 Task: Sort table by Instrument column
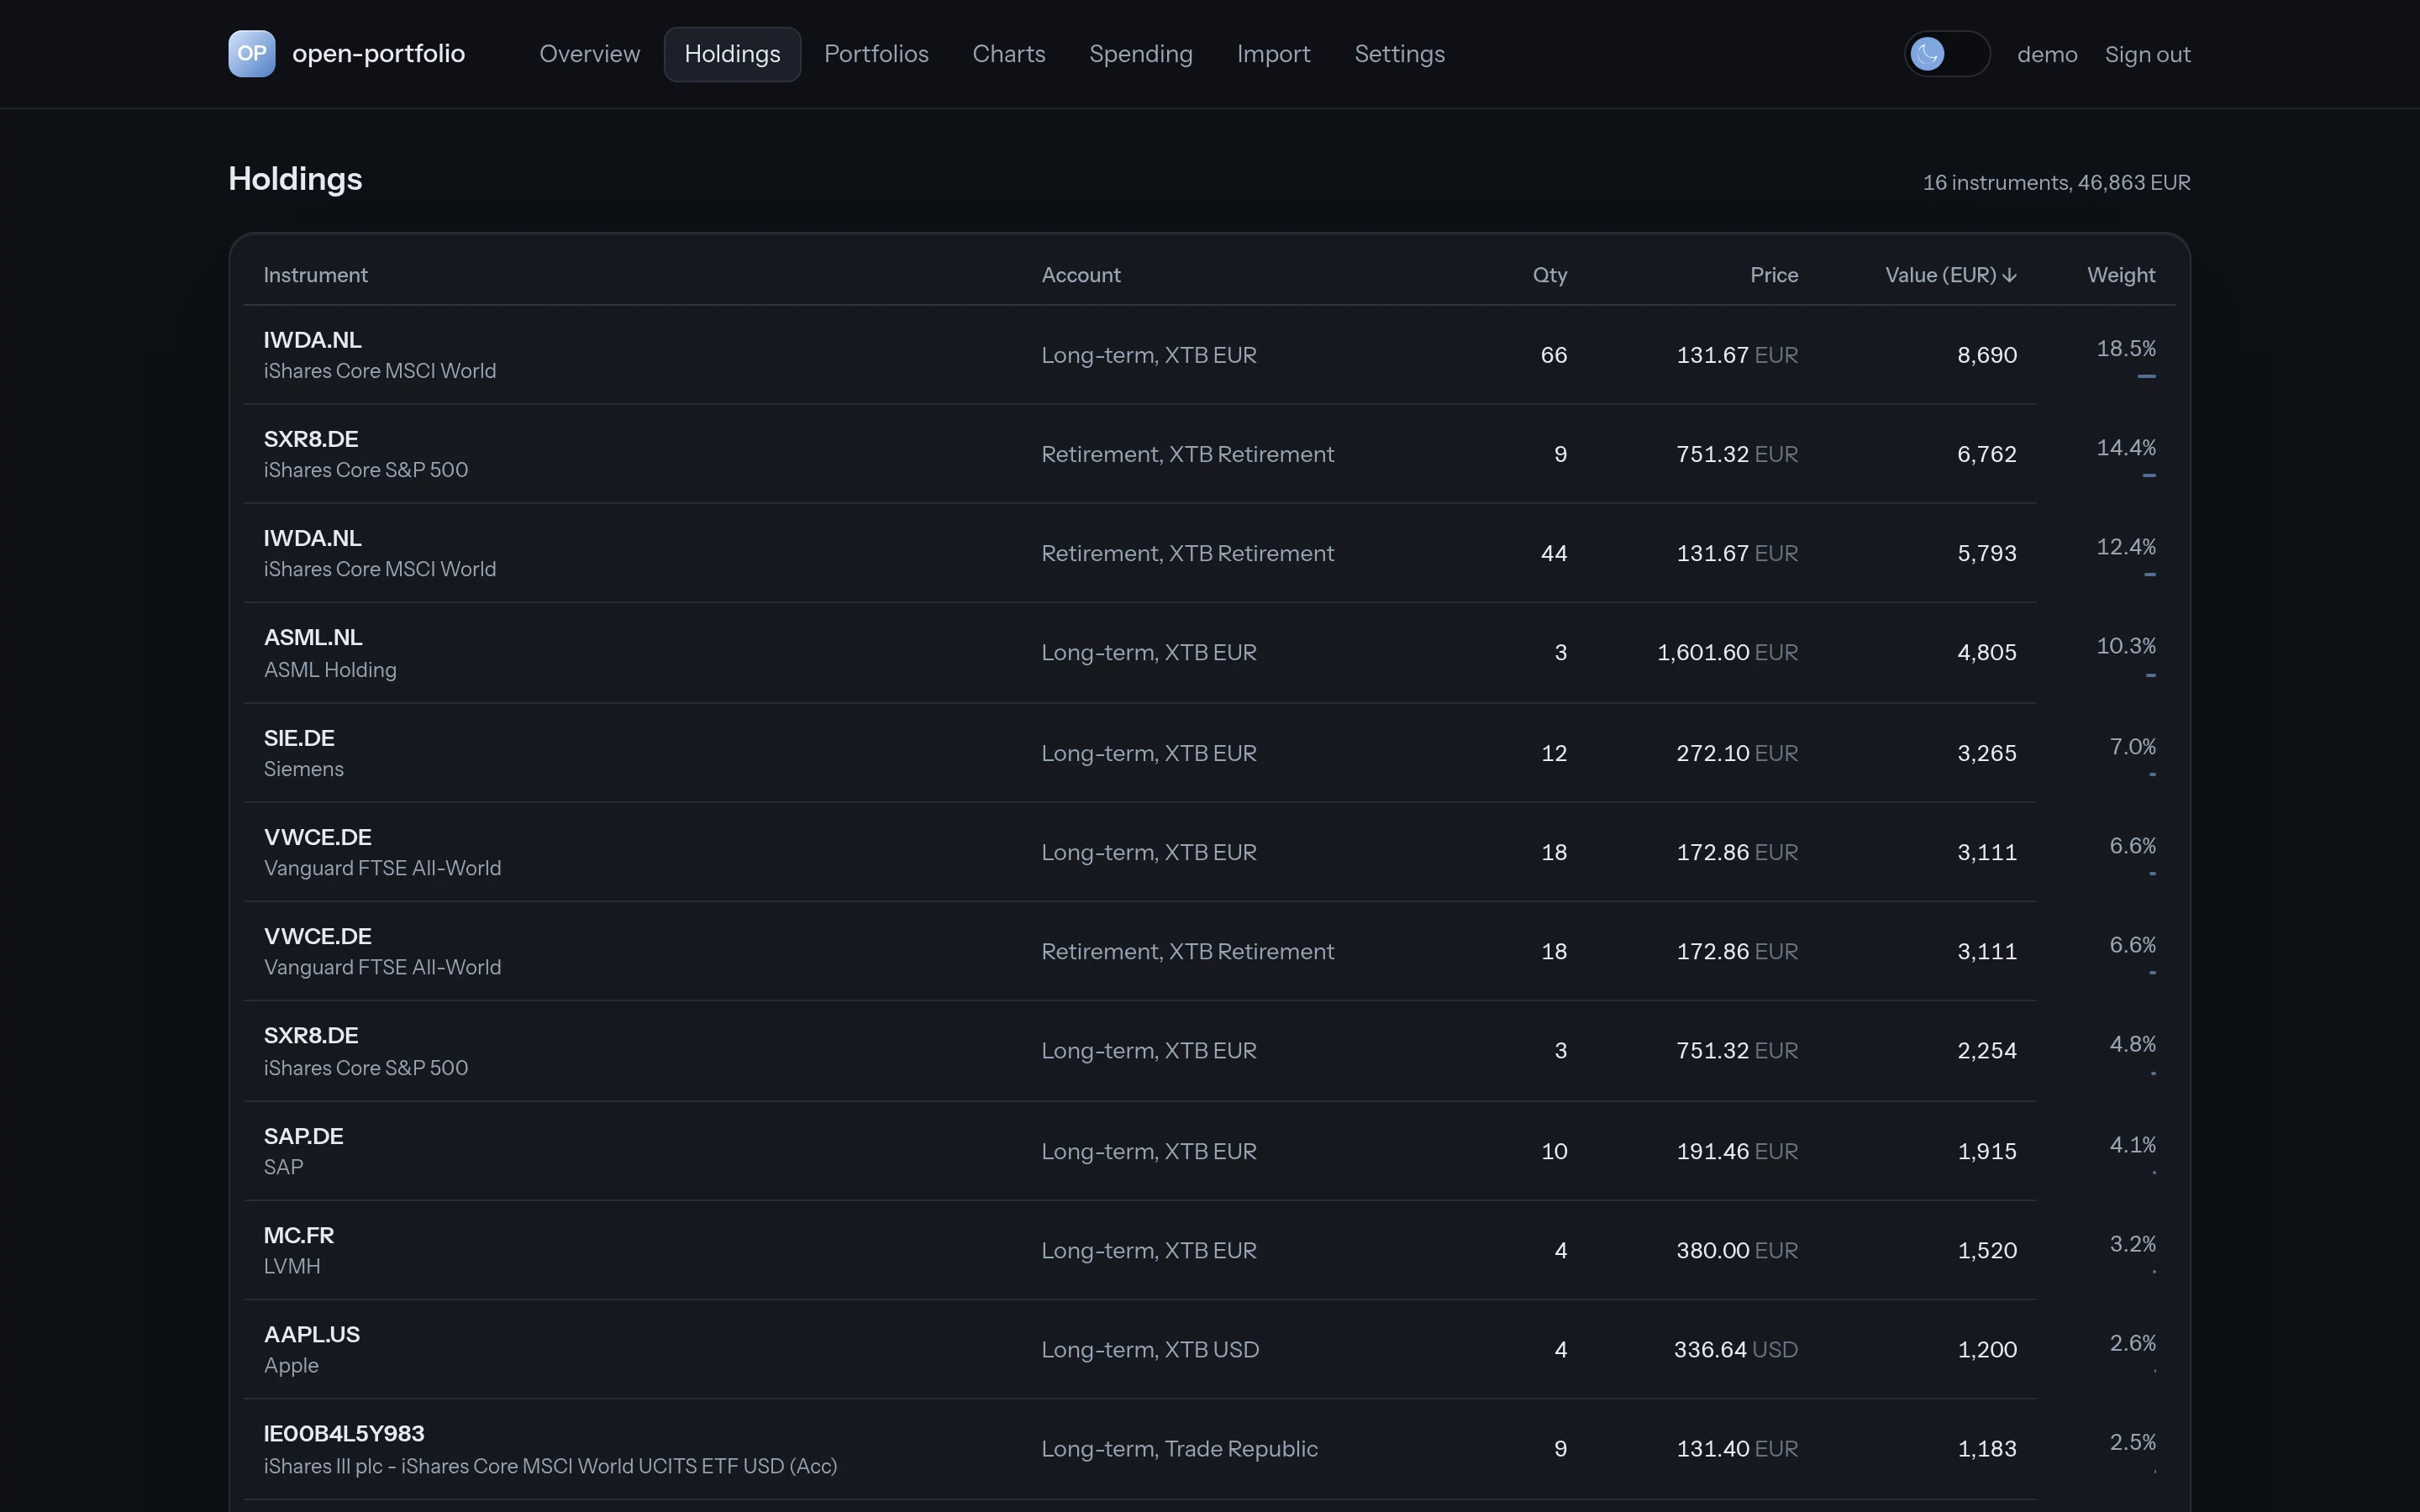315,275
